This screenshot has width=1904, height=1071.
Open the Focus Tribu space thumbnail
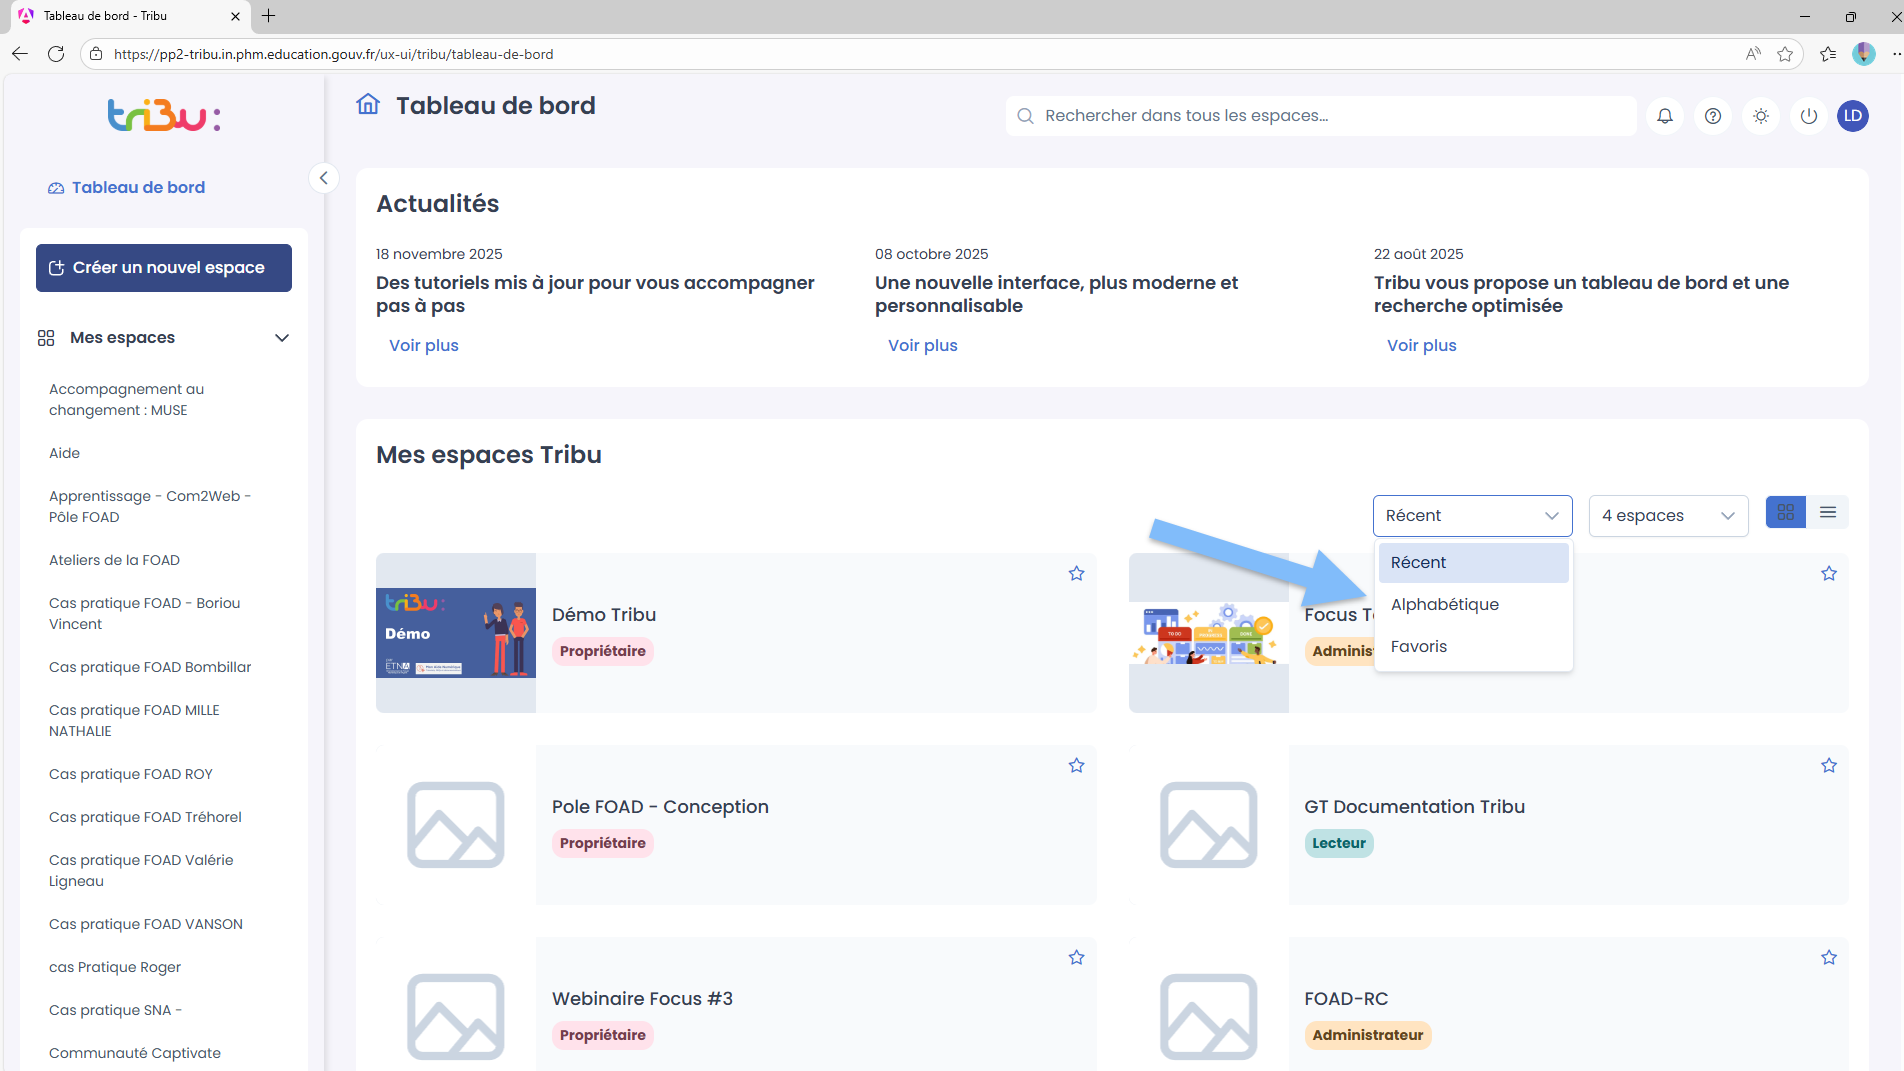click(1209, 633)
